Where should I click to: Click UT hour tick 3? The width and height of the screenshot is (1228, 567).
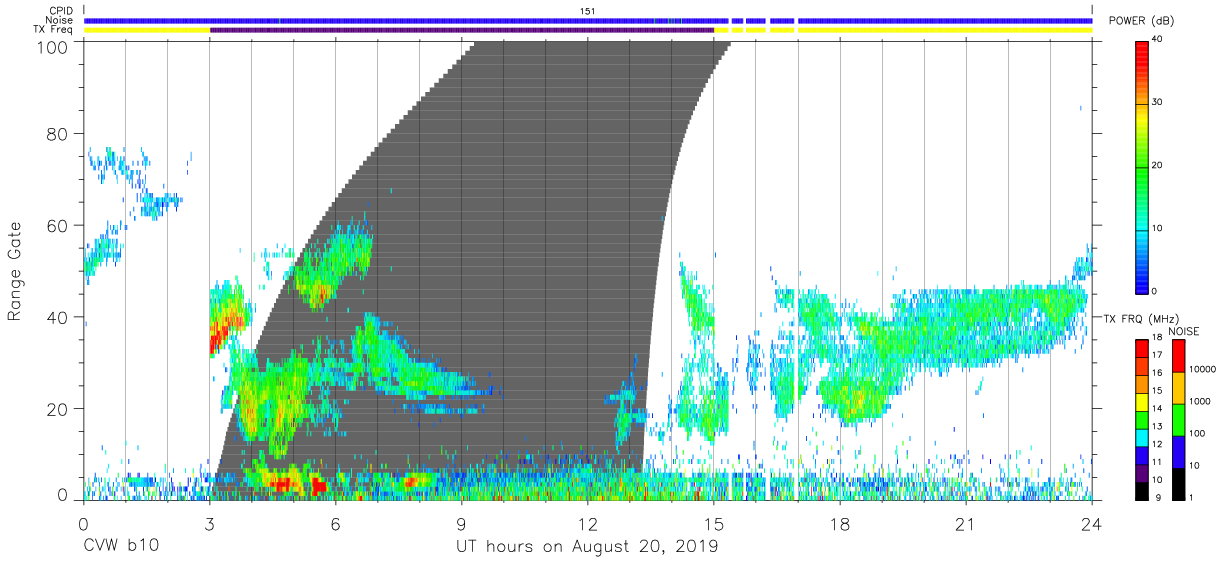pyautogui.click(x=209, y=526)
